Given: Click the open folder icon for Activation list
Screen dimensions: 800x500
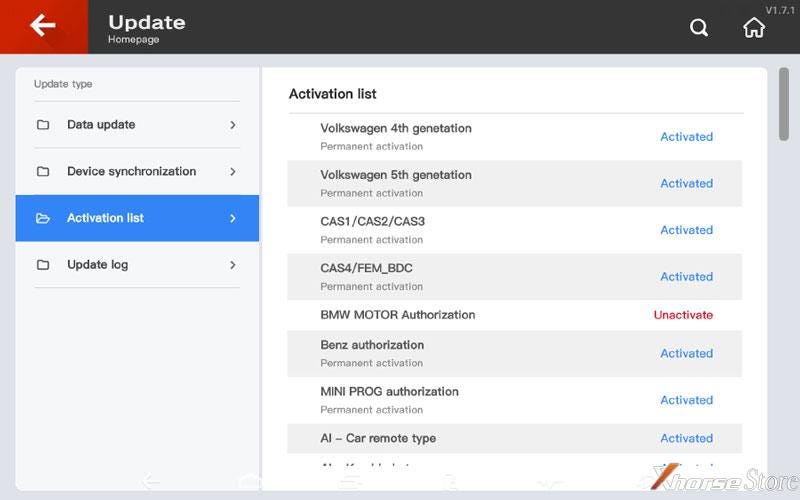Looking at the screenshot, I should coord(43,218).
